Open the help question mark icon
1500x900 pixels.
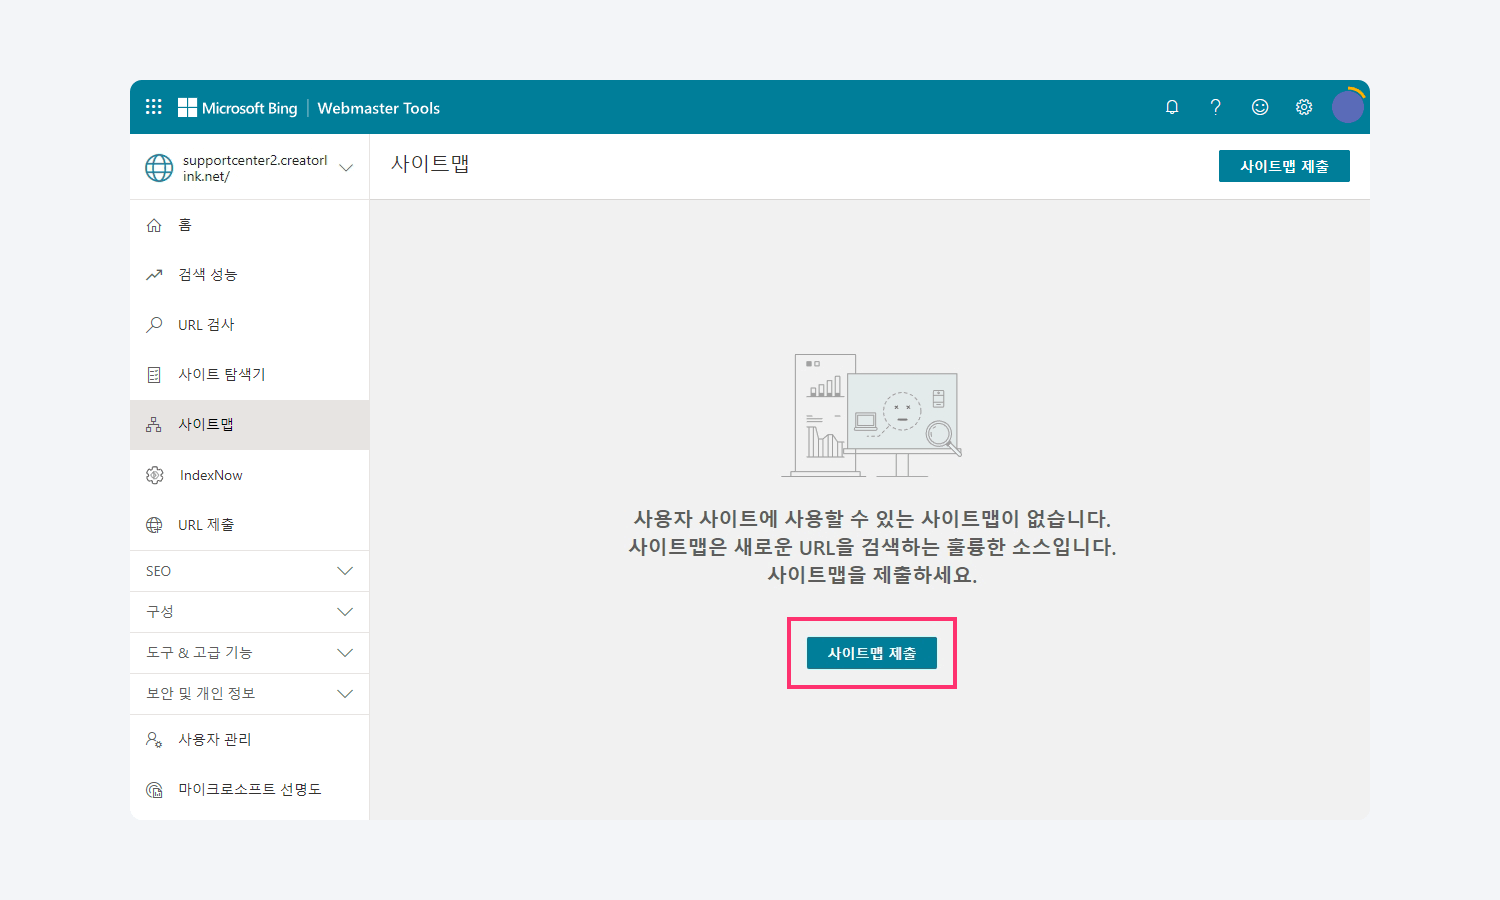coord(1215,107)
